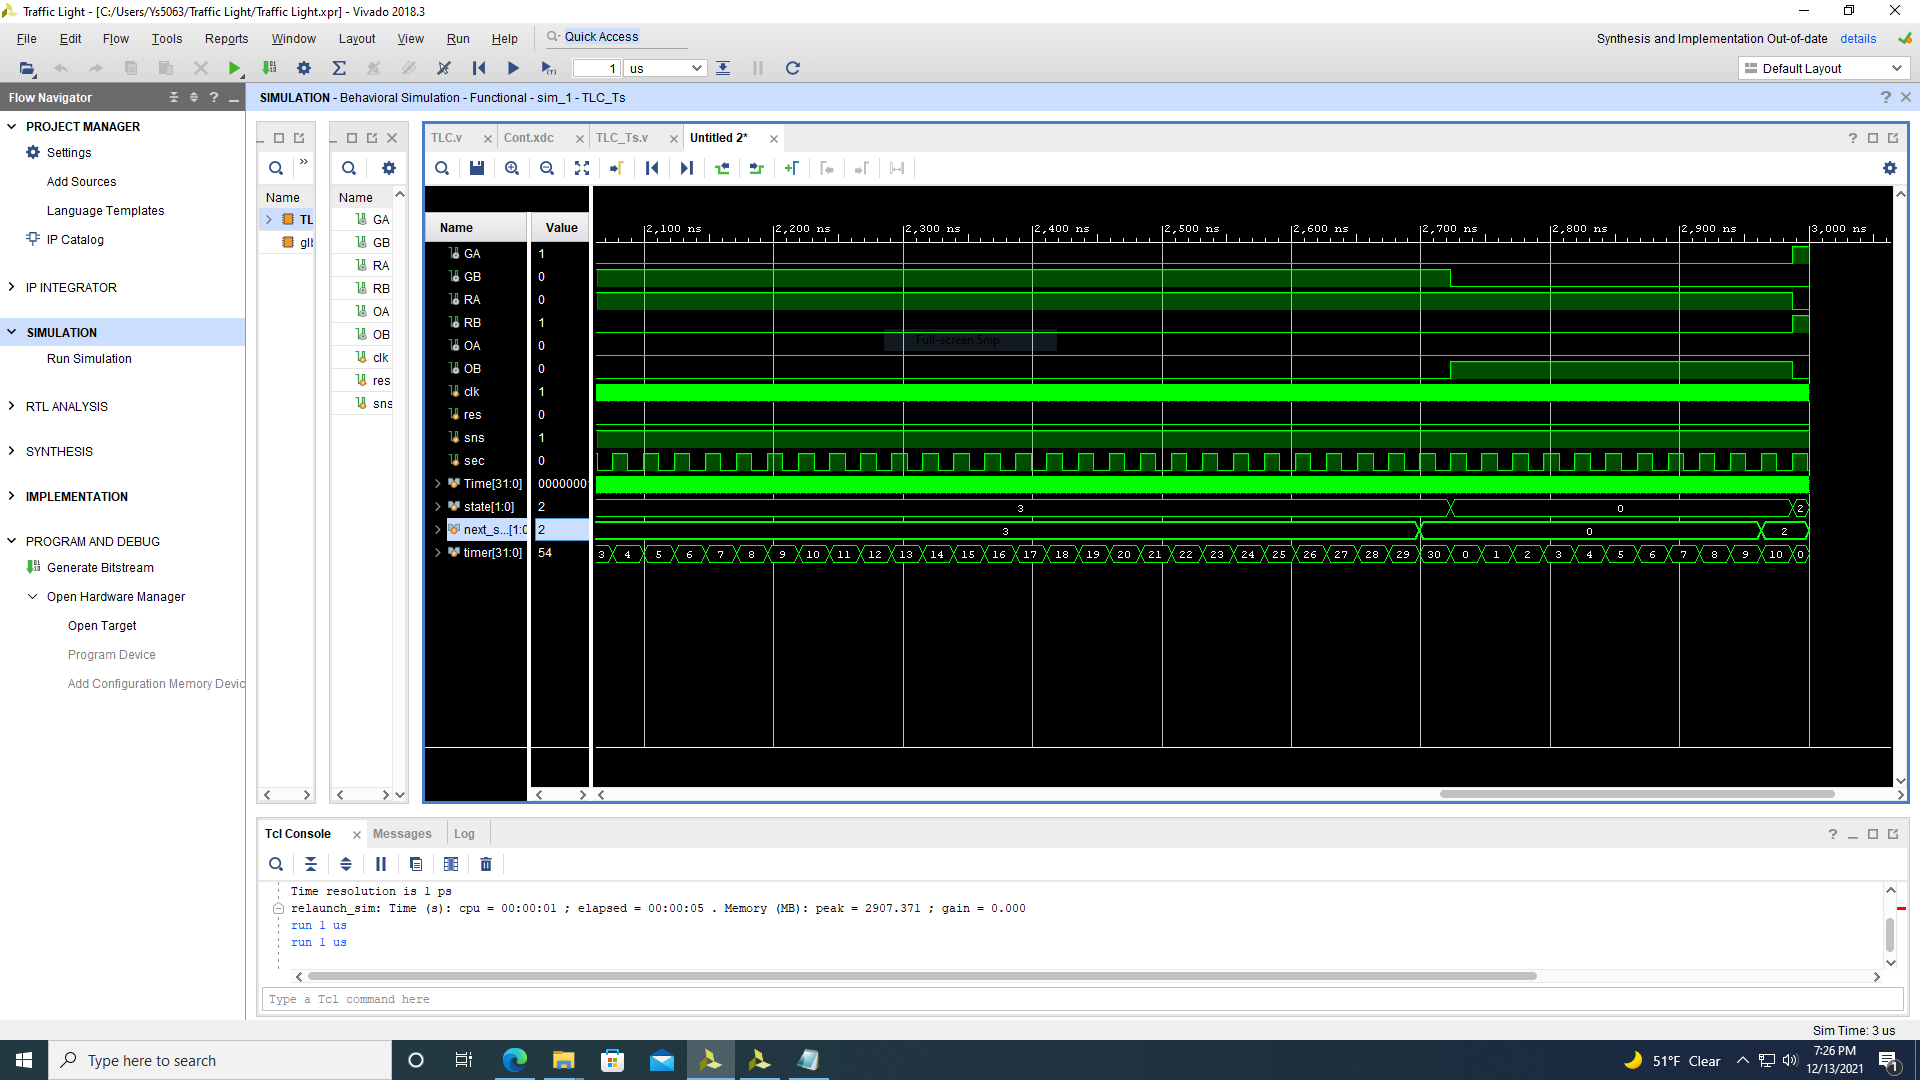Open the Default Layout dropdown
Image resolution: width=1920 pixels, height=1080 pixels.
pyautogui.click(x=1823, y=68)
